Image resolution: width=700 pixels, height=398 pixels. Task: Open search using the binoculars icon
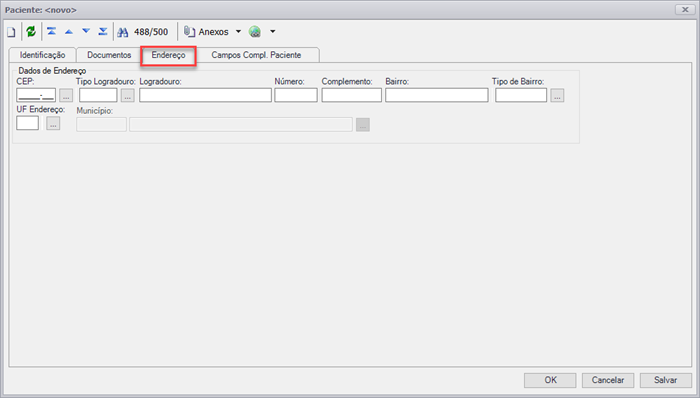click(123, 32)
